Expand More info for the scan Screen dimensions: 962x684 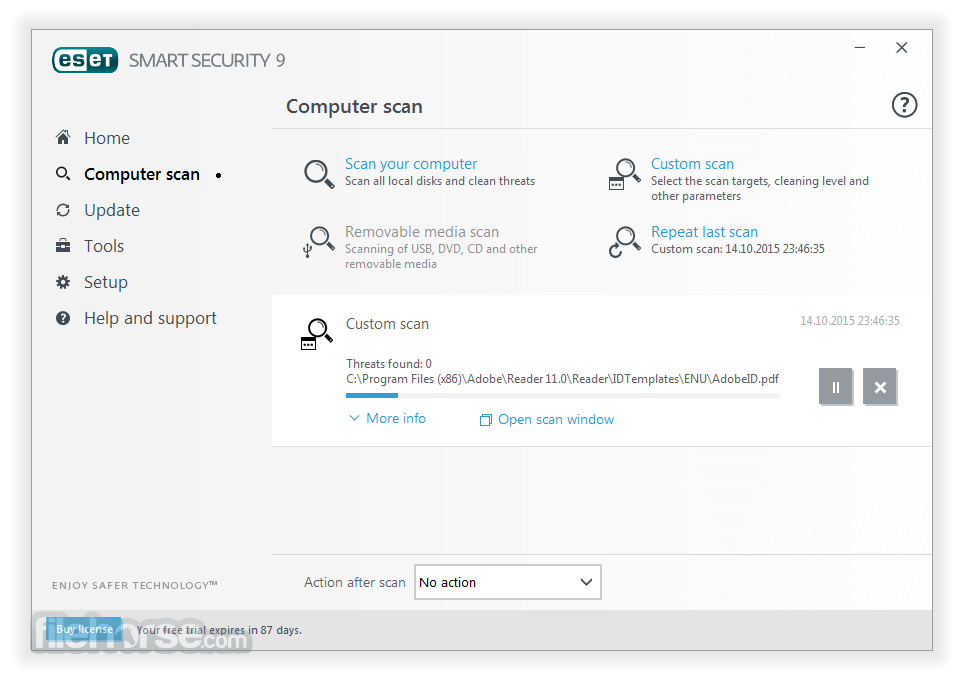[388, 418]
